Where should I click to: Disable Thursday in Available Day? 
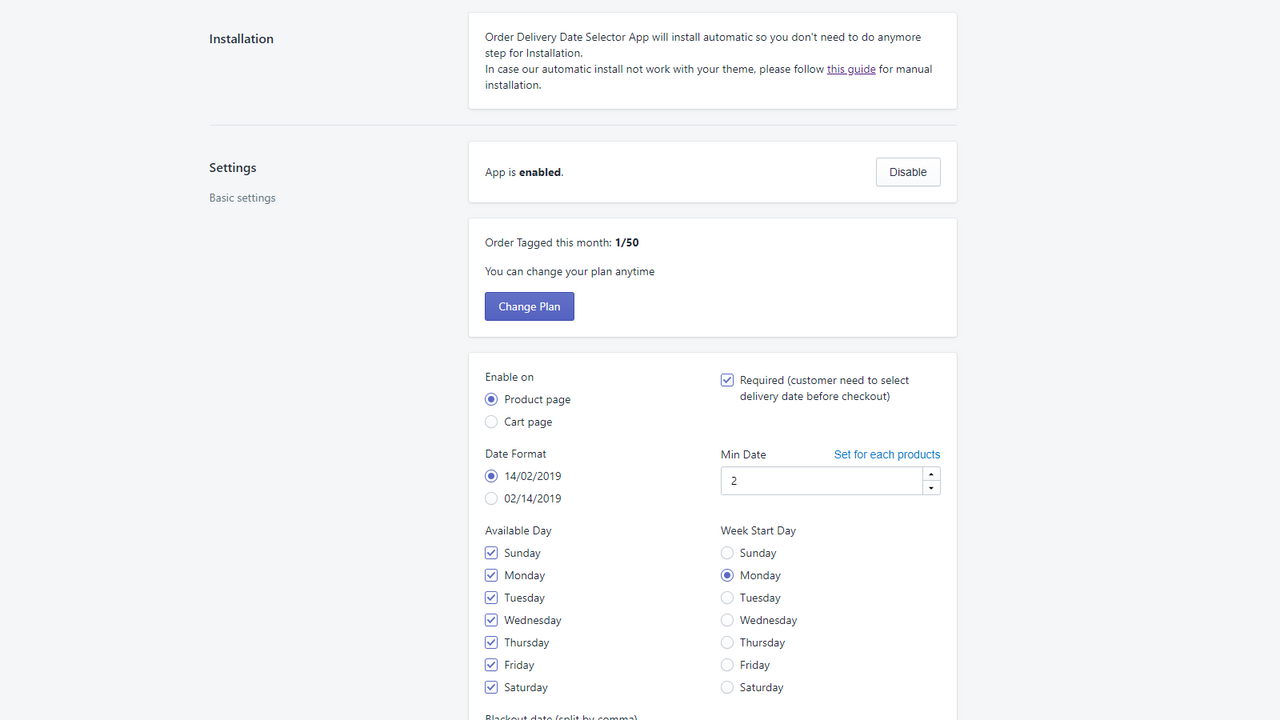click(x=491, y=642)
